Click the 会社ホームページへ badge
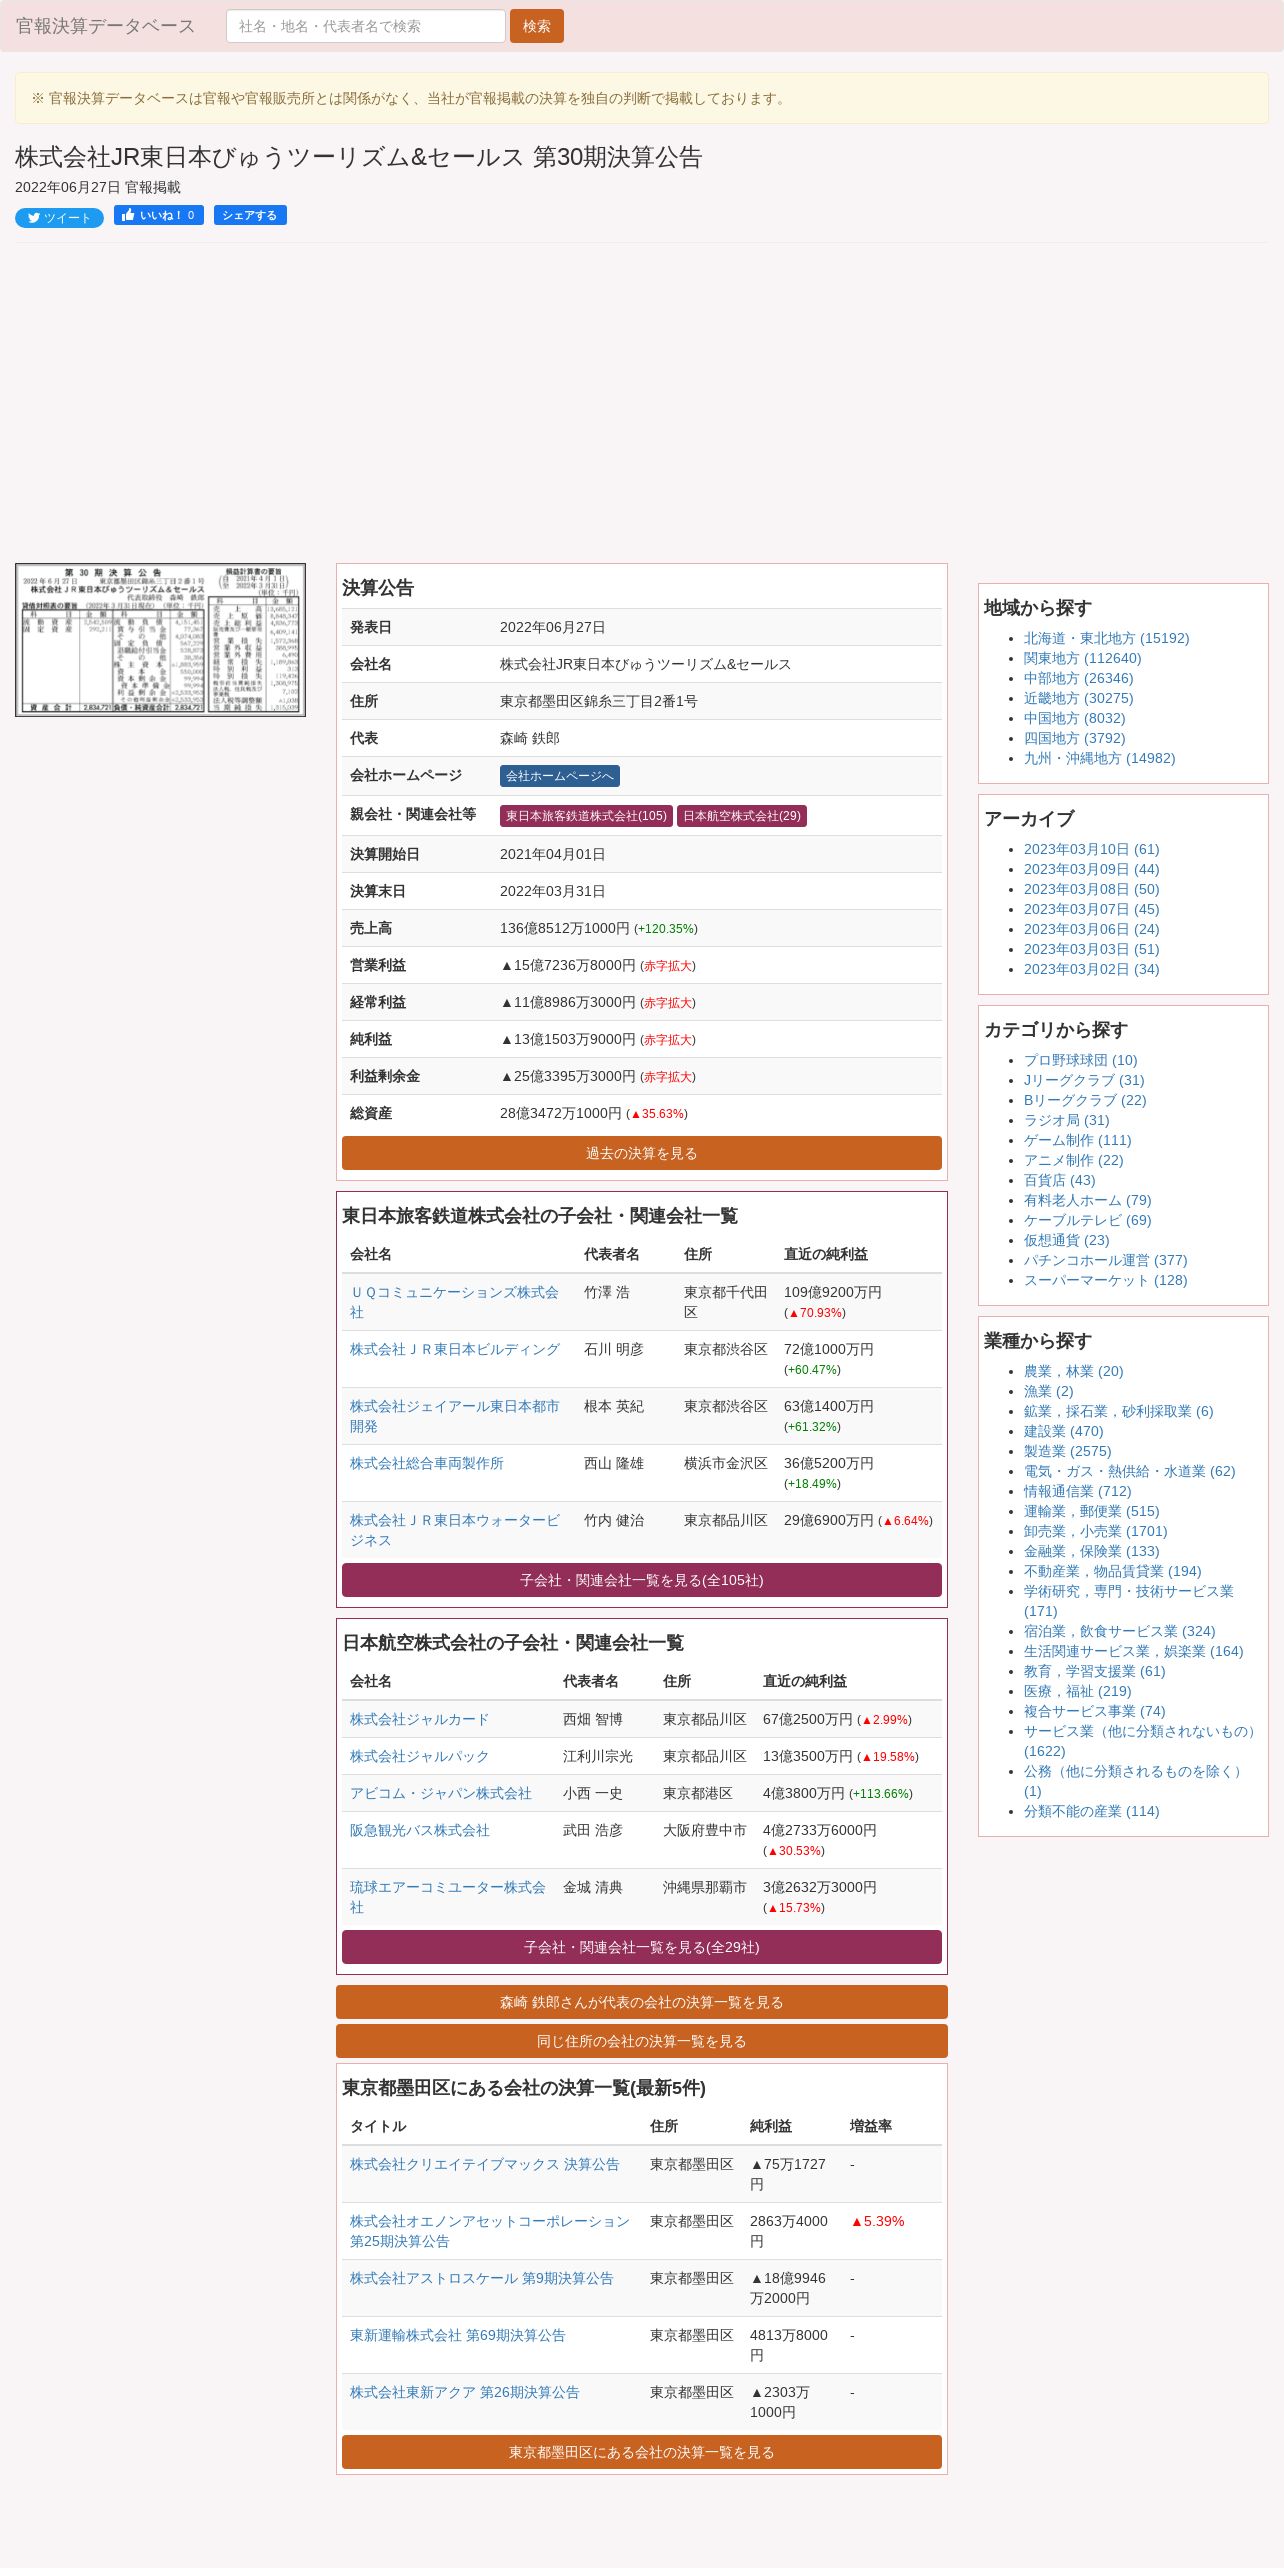The image size is (1284, 2568). 559,776
